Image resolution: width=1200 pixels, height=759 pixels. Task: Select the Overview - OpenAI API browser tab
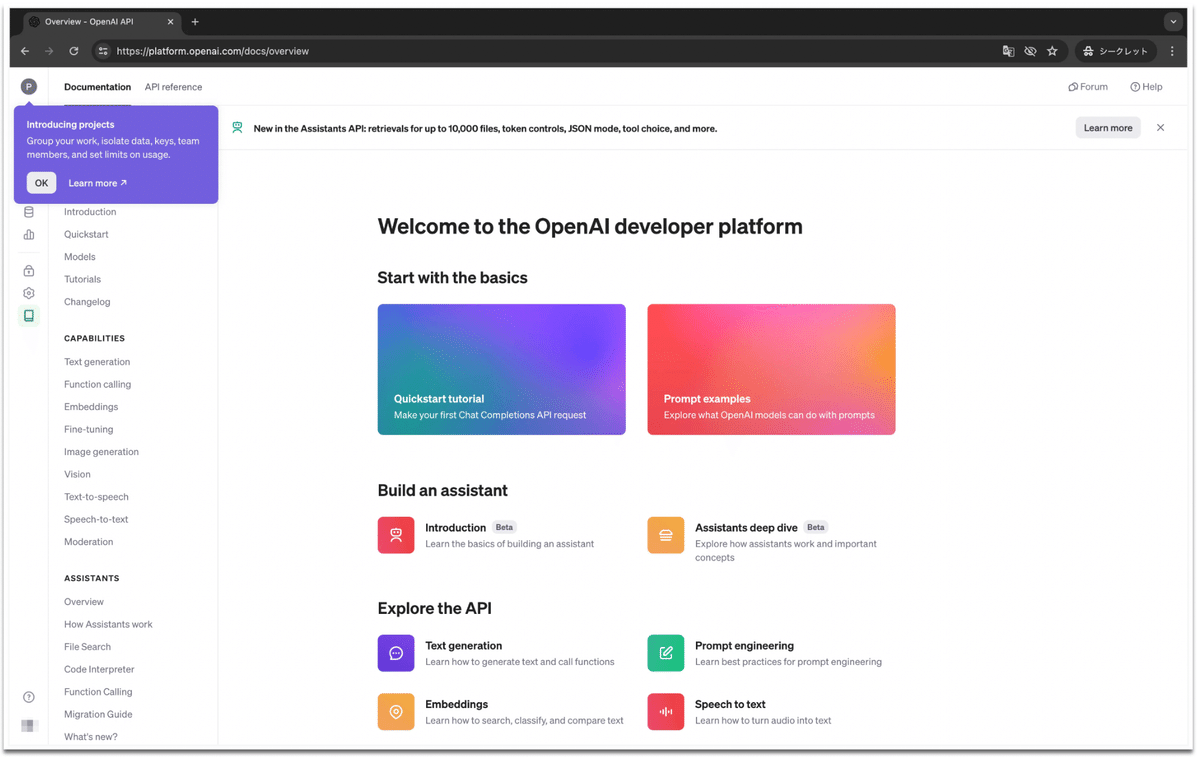click(x=100, y=22)
